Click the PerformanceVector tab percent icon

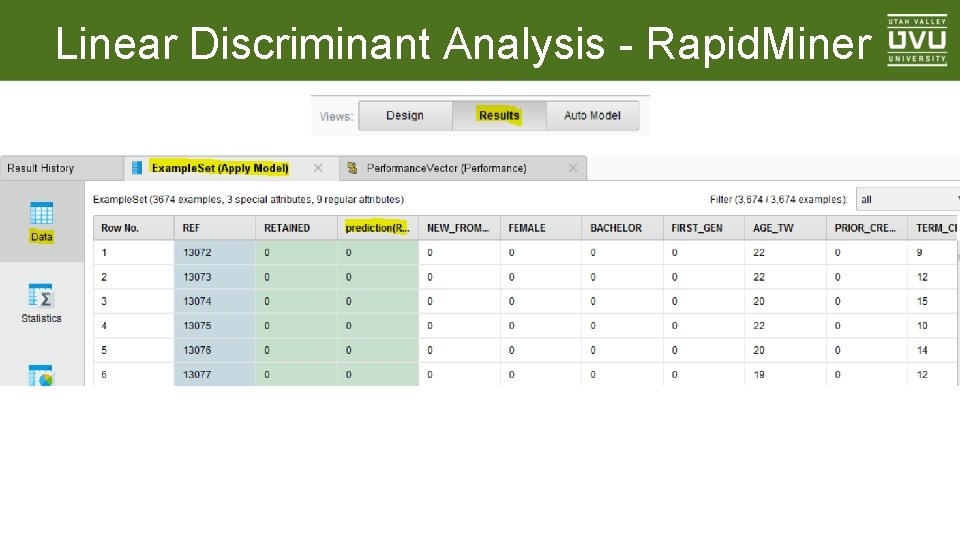click(x=352, y=168)
